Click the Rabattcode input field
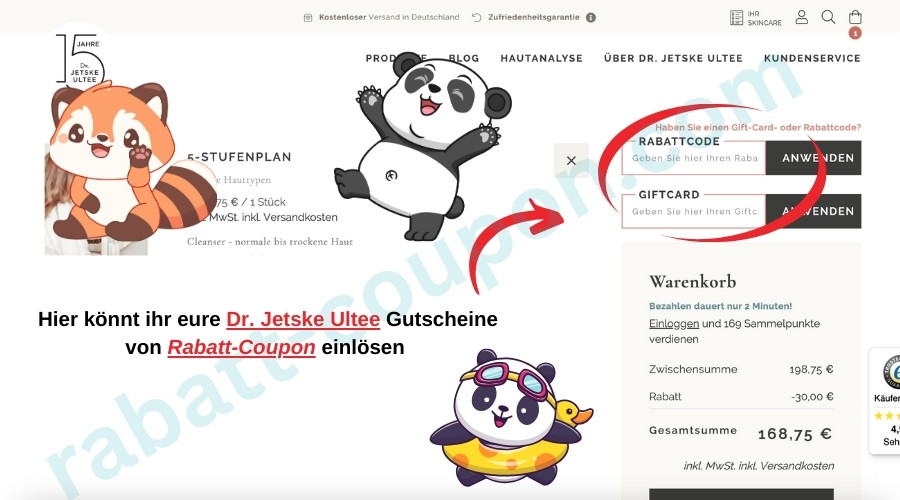Image resolution: width=900 pixels, height=500 pixels. [694, 158]
